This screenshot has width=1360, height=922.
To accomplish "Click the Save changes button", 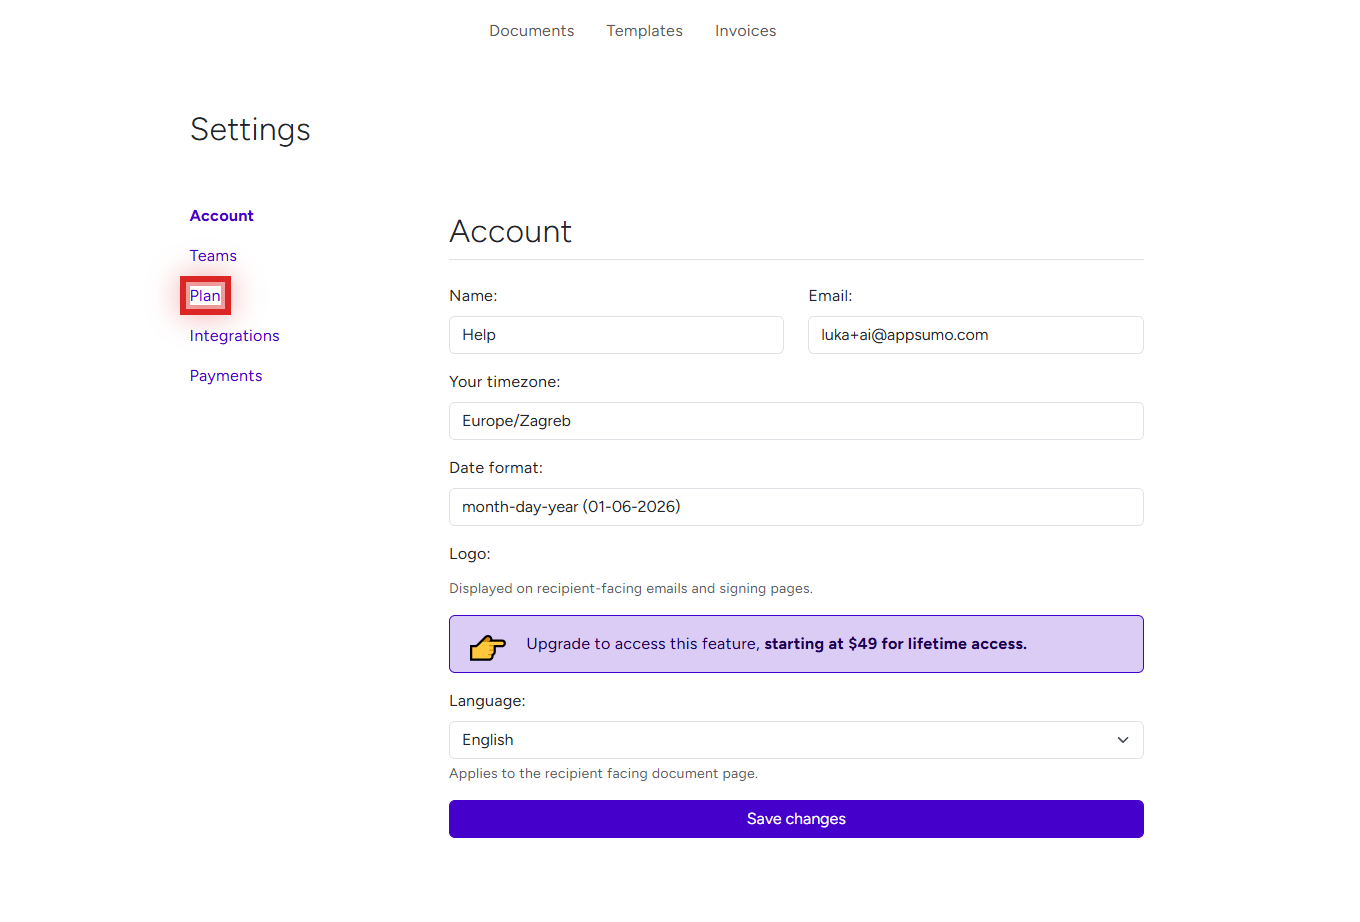I will coord(796,818).
